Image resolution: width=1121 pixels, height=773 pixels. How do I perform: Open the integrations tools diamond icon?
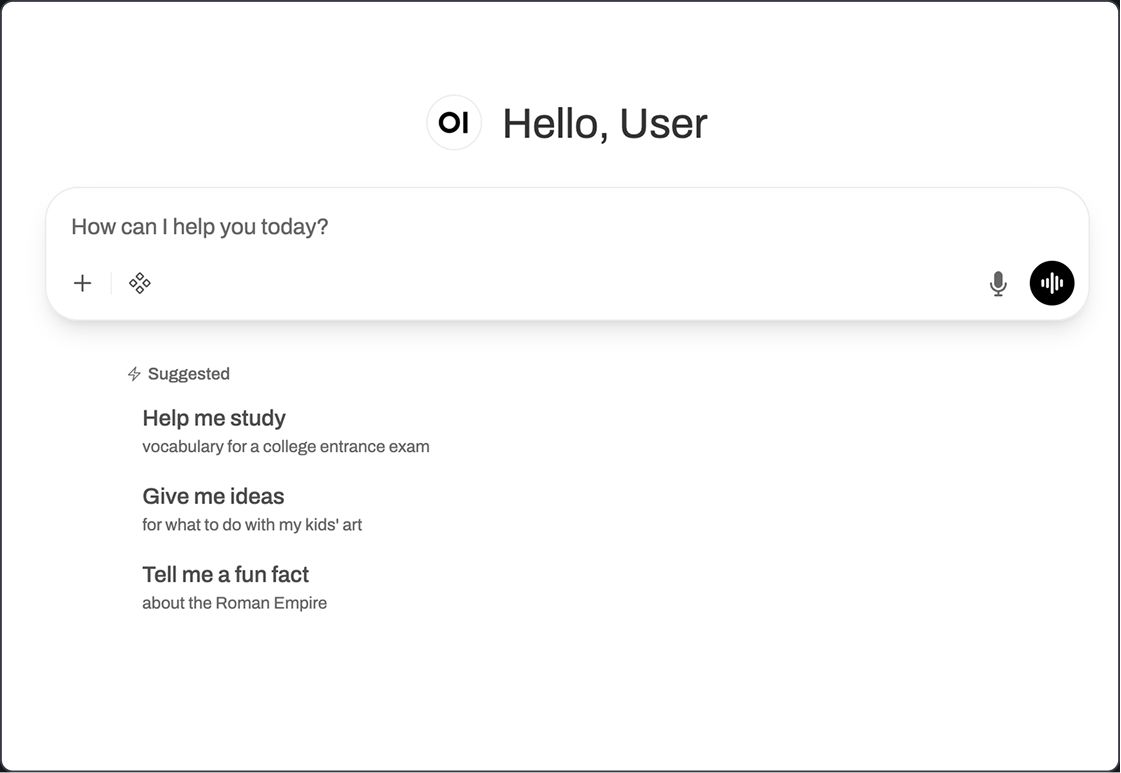point(140,283)
